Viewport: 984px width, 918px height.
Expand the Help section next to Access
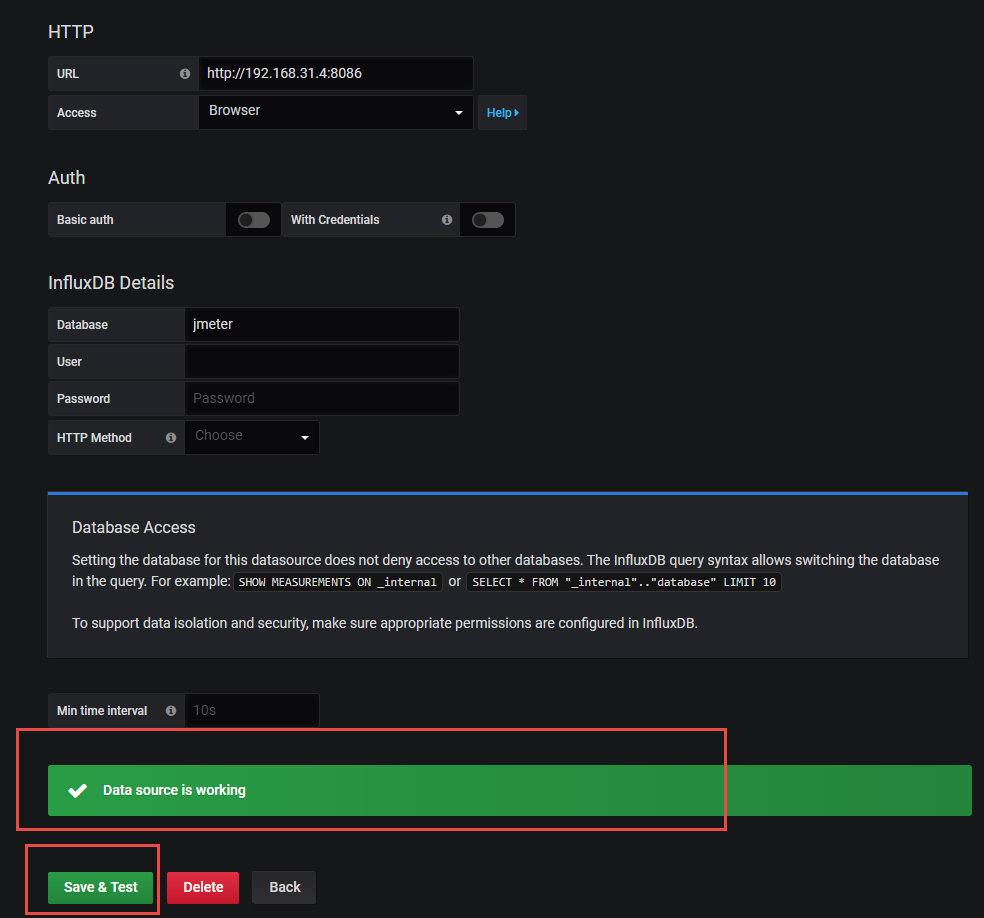502,113
